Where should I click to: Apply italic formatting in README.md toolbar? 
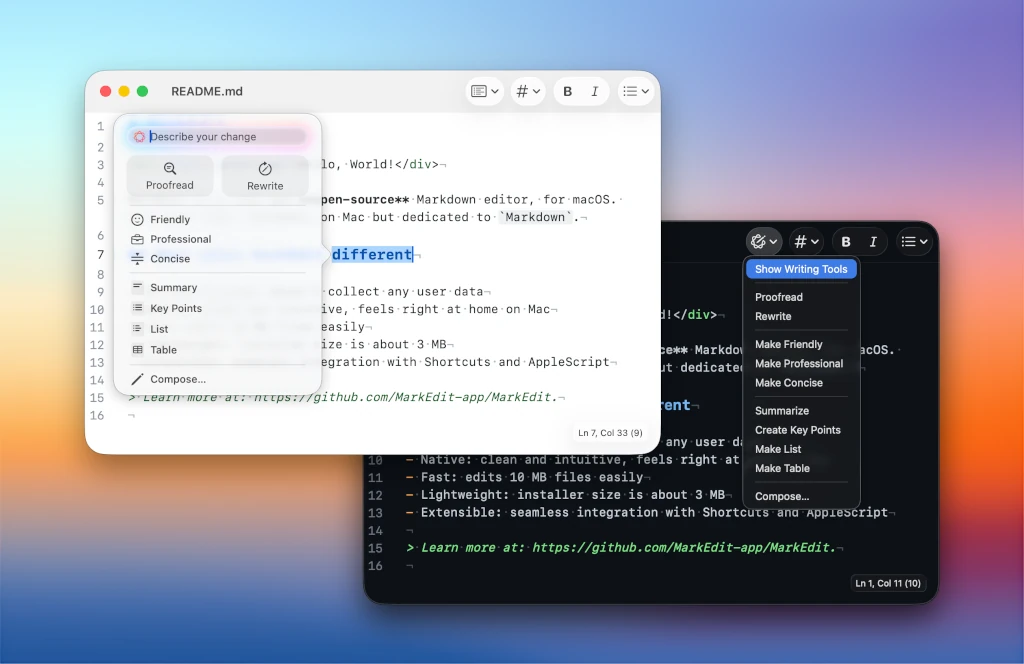pyautogui.click(x=595, y=91)
